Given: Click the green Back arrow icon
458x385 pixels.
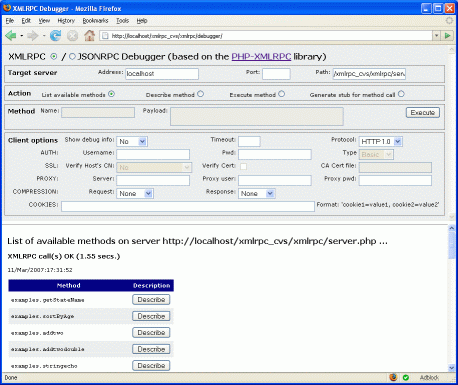Looking at the screenshot, I should click(x=11, y=35).
